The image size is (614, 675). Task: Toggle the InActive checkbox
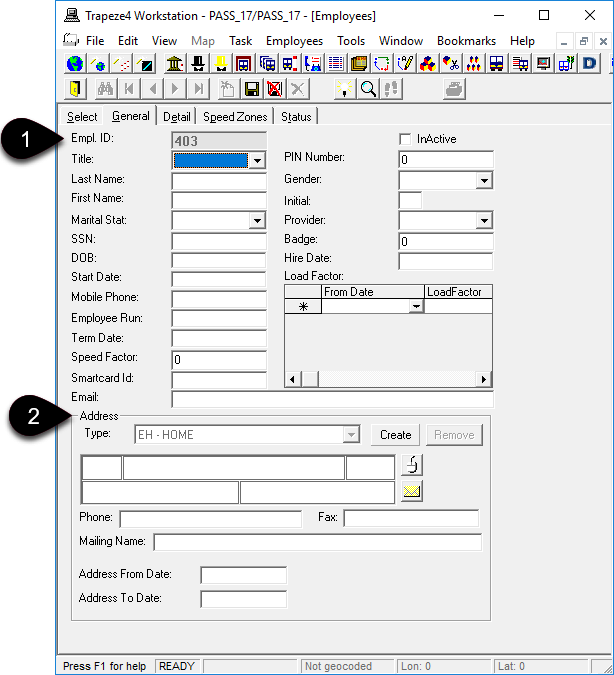[405, 139]
